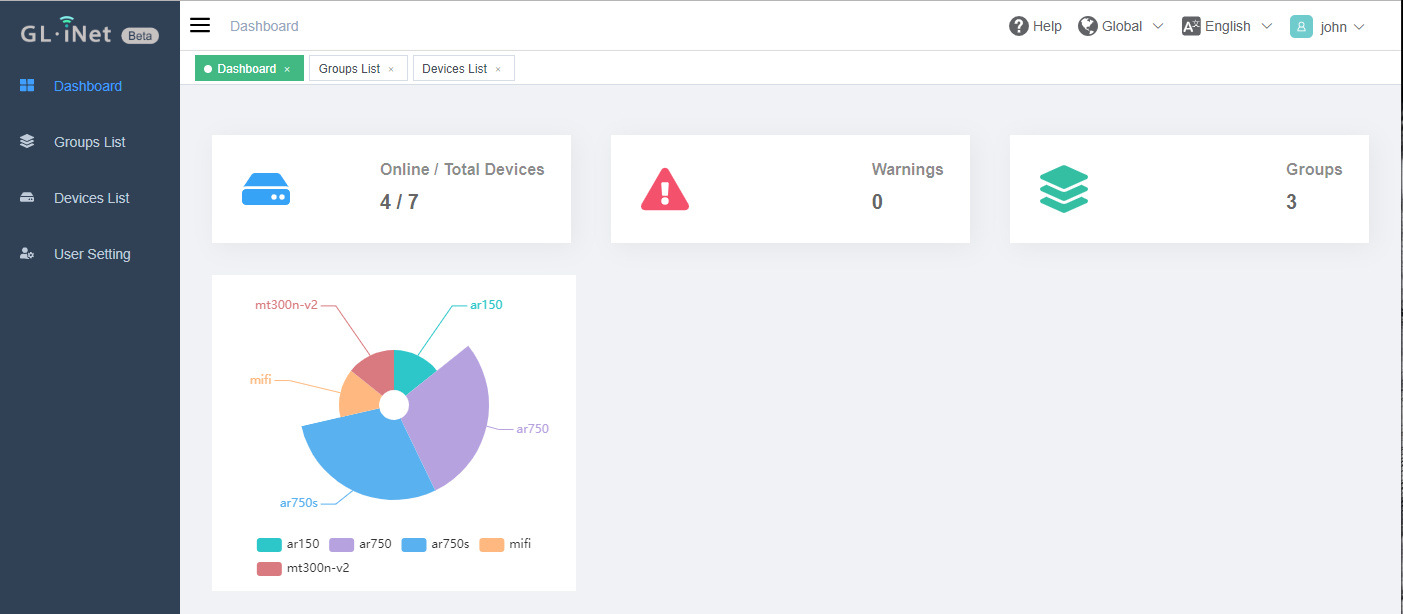Close the Devices List tab
Viewport: 1403px width, 614px height.
click(498, 69)
